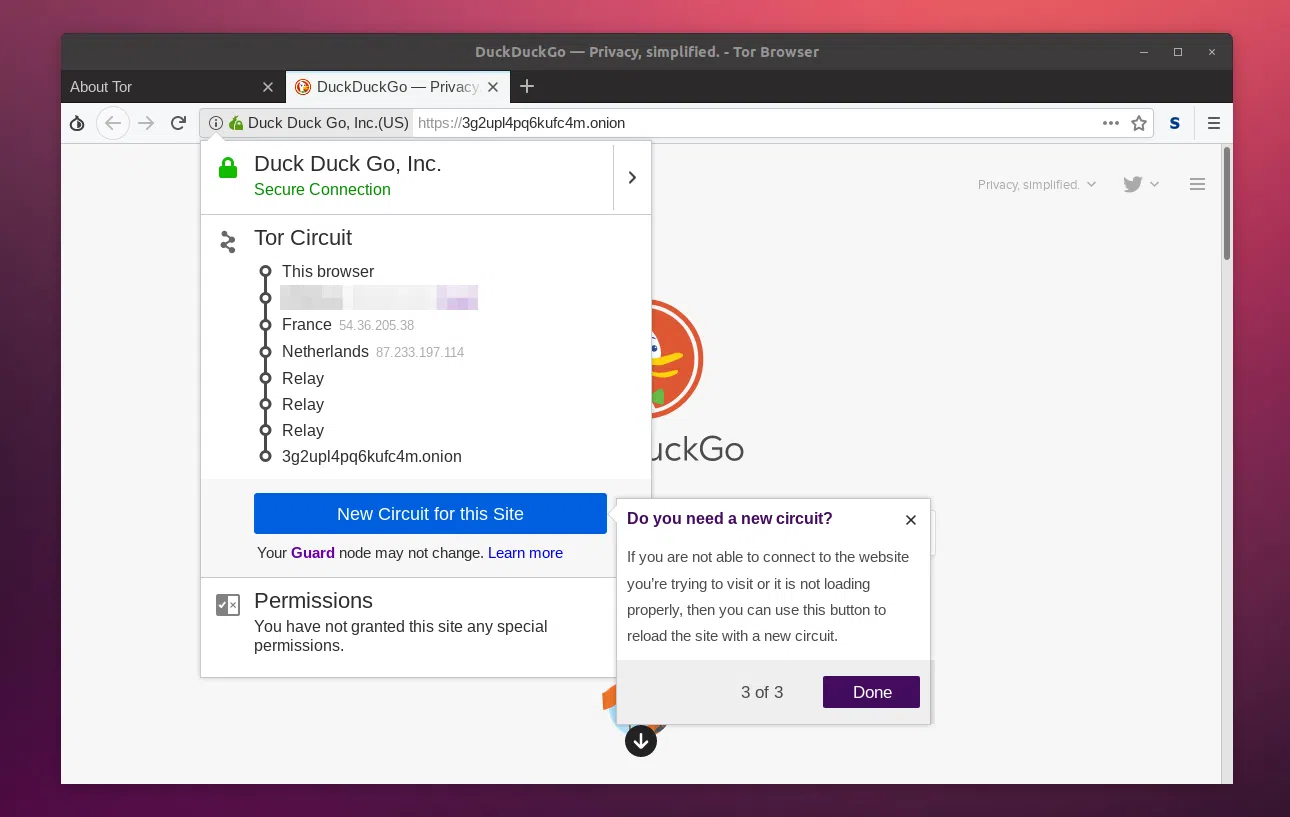
Task: Select the DuckDuckGo — Privacy tab
Action: [398, 87]
